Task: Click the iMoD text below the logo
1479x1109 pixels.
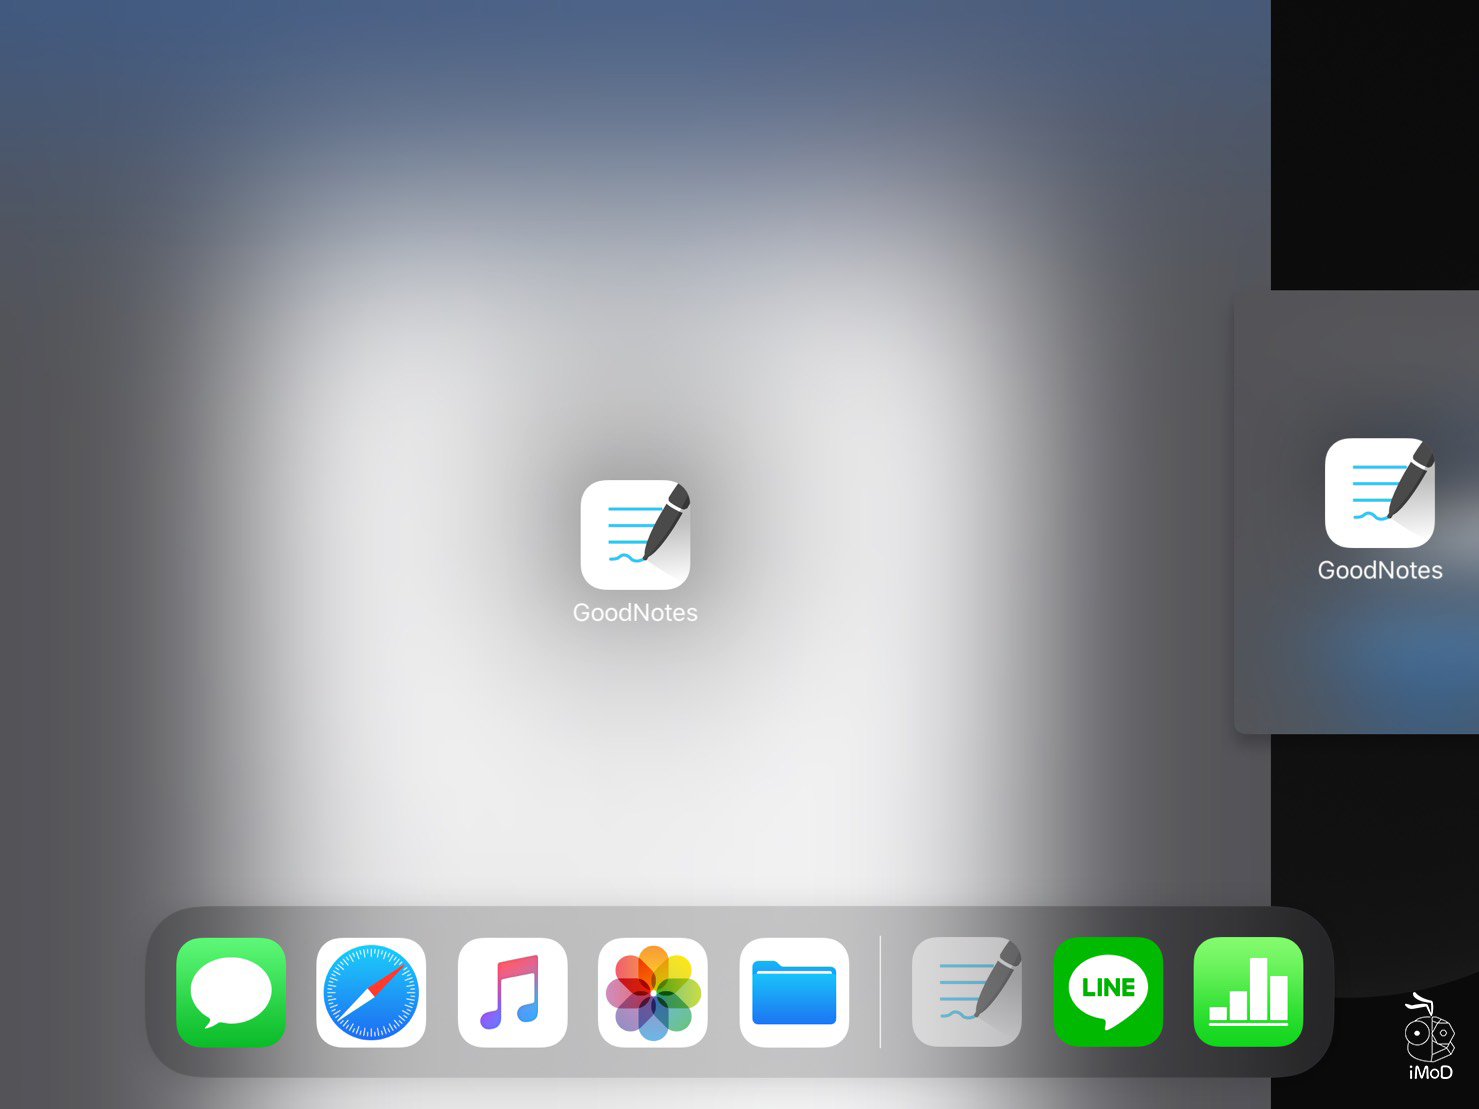Action: click(1430, 1073)
